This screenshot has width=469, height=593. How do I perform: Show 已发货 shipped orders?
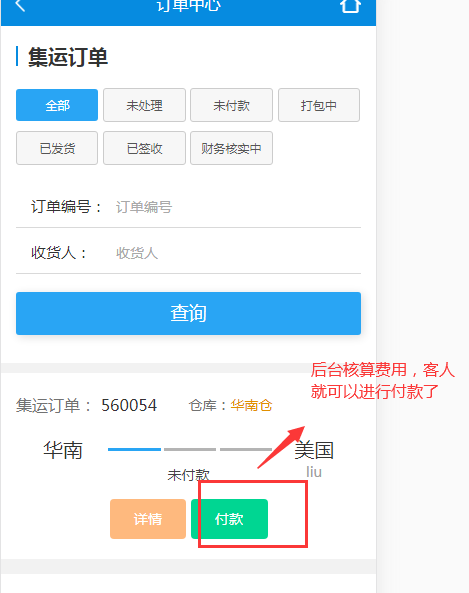57,148
